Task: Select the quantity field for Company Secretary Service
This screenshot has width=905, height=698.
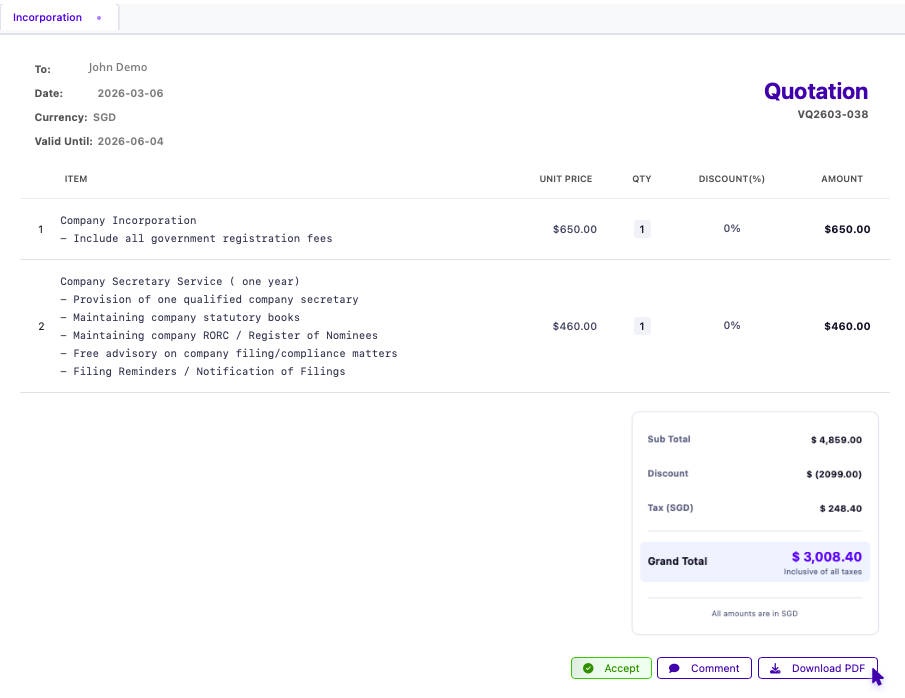Action: click(641, 325)
